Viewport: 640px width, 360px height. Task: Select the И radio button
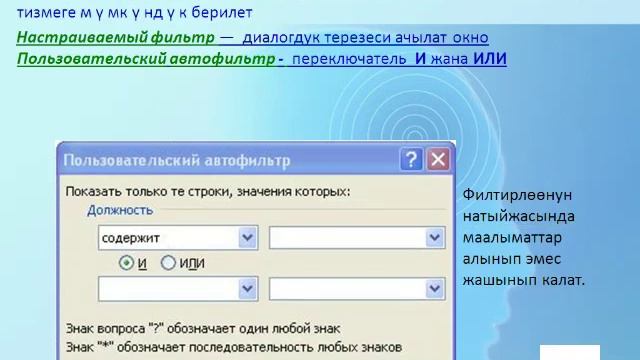127,263
